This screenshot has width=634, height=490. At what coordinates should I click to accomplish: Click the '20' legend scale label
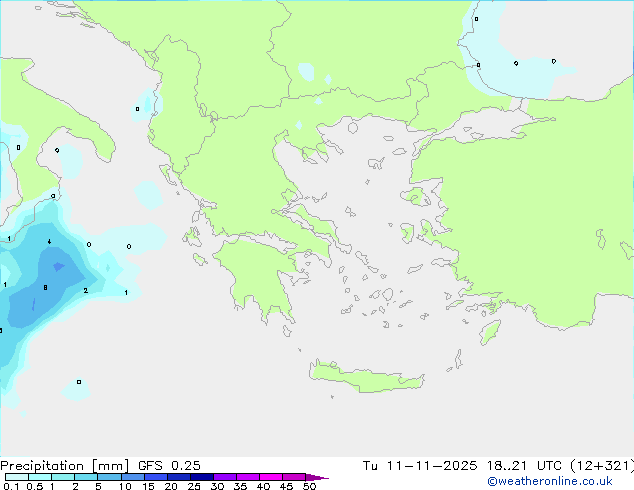pyautogui.click(x=171, y=486)
